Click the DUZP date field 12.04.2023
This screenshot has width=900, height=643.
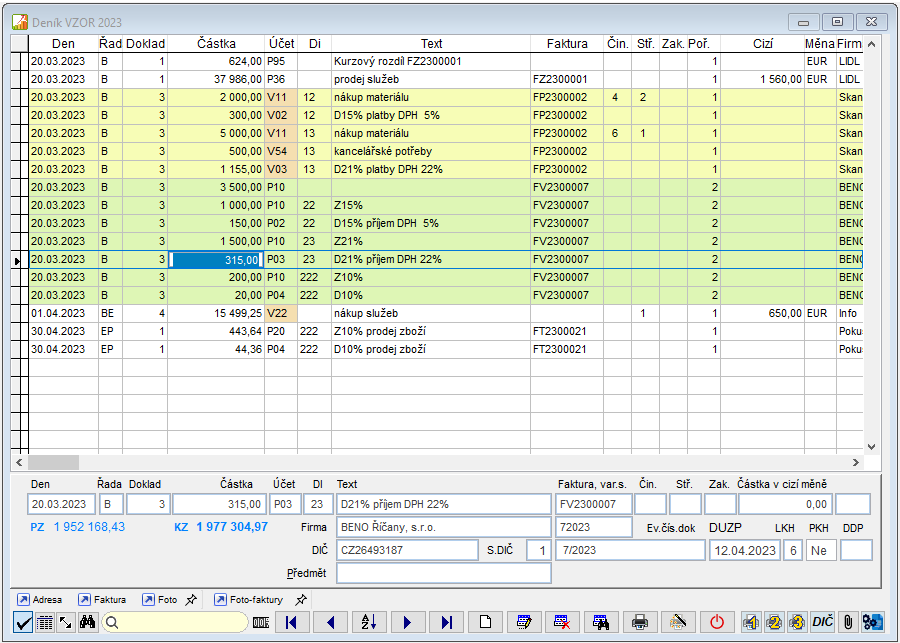pyautogui.click(x=744, y=551)
